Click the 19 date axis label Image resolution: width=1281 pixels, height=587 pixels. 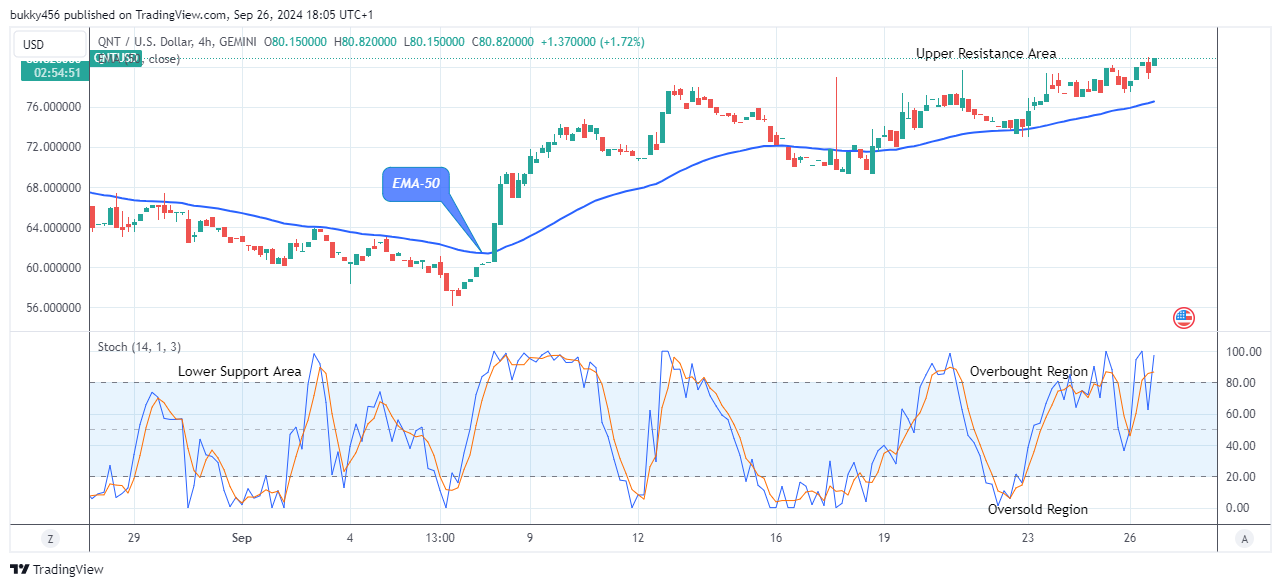(x=884, y=538)
